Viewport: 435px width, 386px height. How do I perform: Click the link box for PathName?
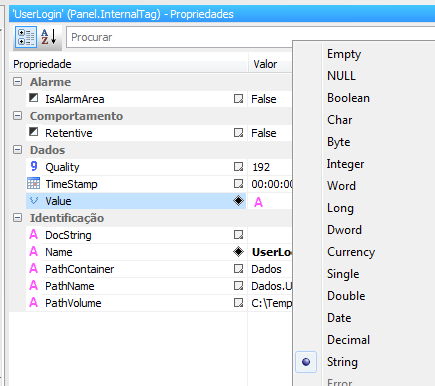point(238,286)
